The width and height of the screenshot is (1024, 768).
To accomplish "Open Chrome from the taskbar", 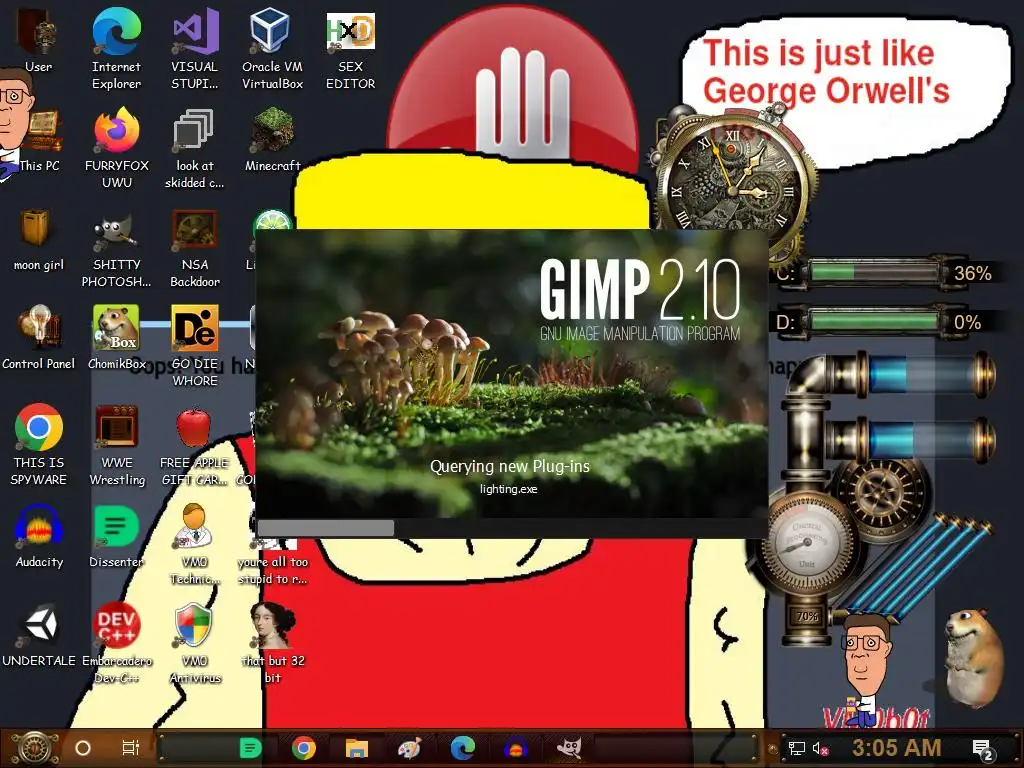I will click(x=304, y=748).
